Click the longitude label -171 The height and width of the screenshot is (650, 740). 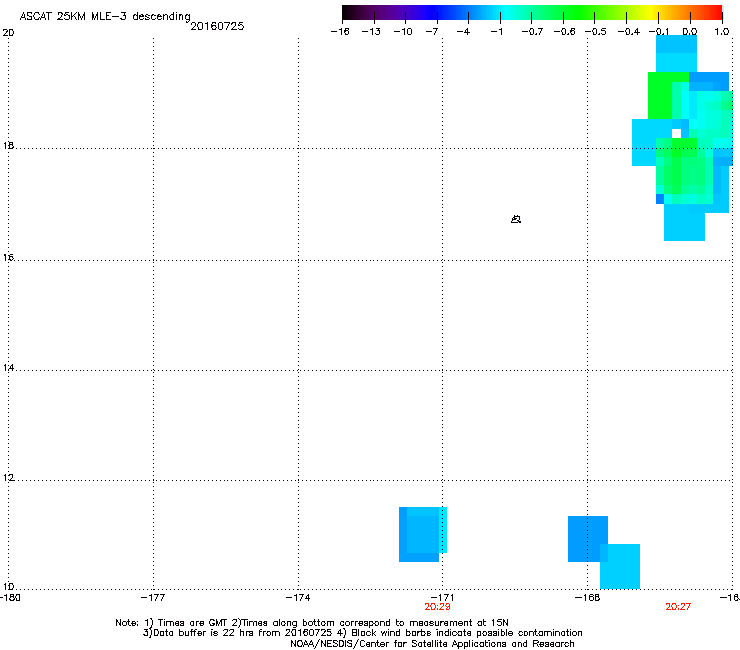(x=442, y=598)
